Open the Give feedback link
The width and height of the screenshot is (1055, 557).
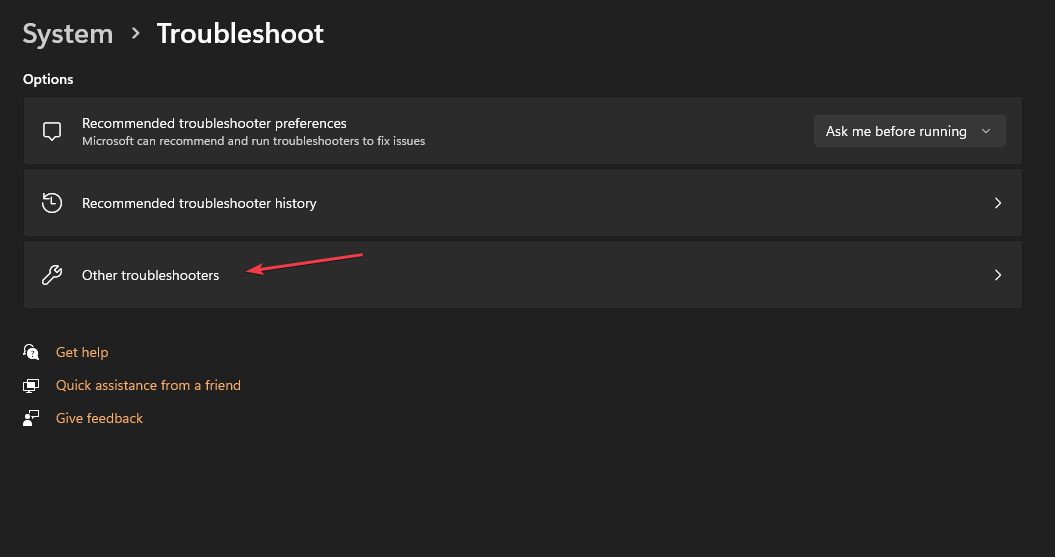click(x=100, y=418)
